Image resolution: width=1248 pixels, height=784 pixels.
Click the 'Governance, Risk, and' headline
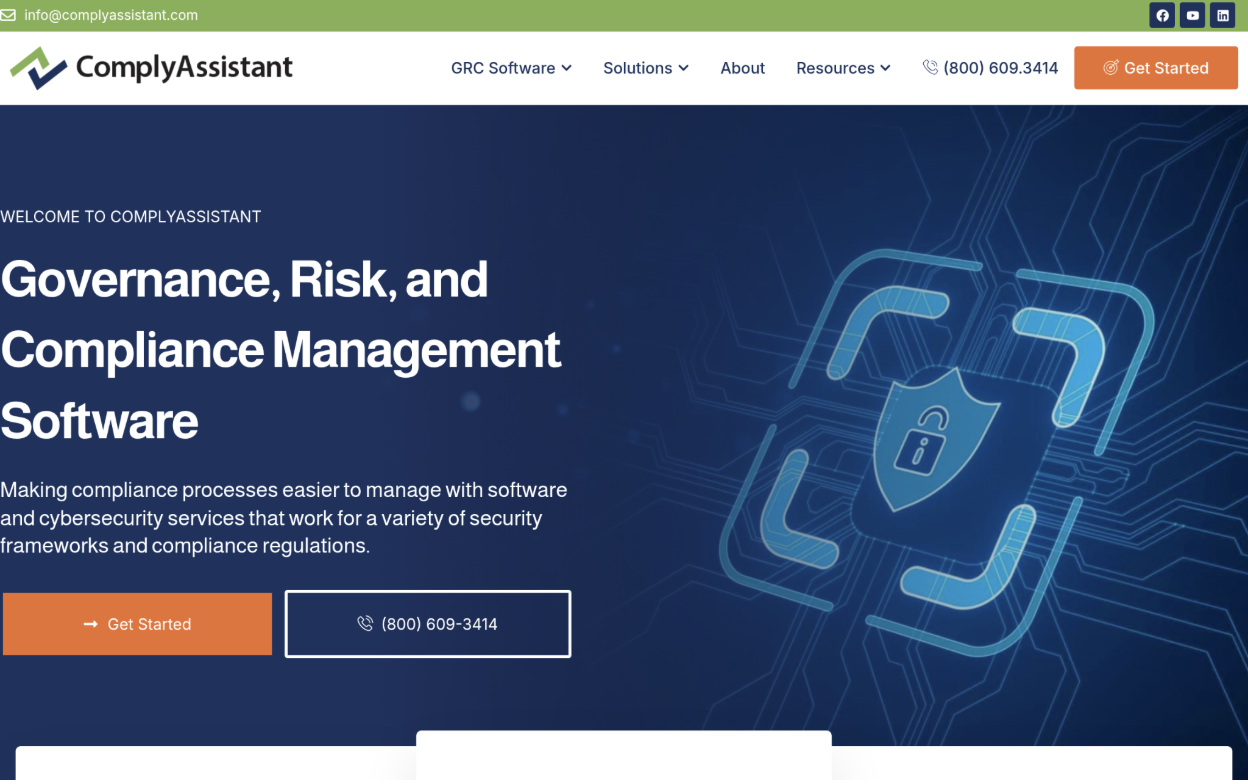tap(244, 279)
